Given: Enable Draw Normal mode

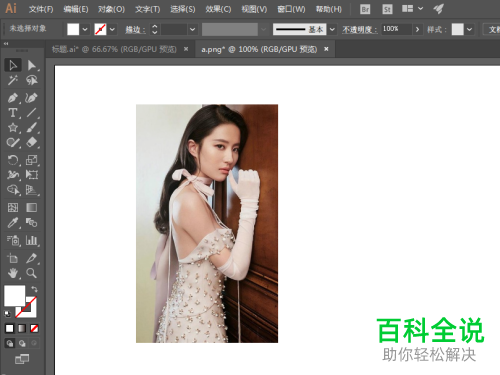Looking at the screenshot, I should (x=10, y=343).
